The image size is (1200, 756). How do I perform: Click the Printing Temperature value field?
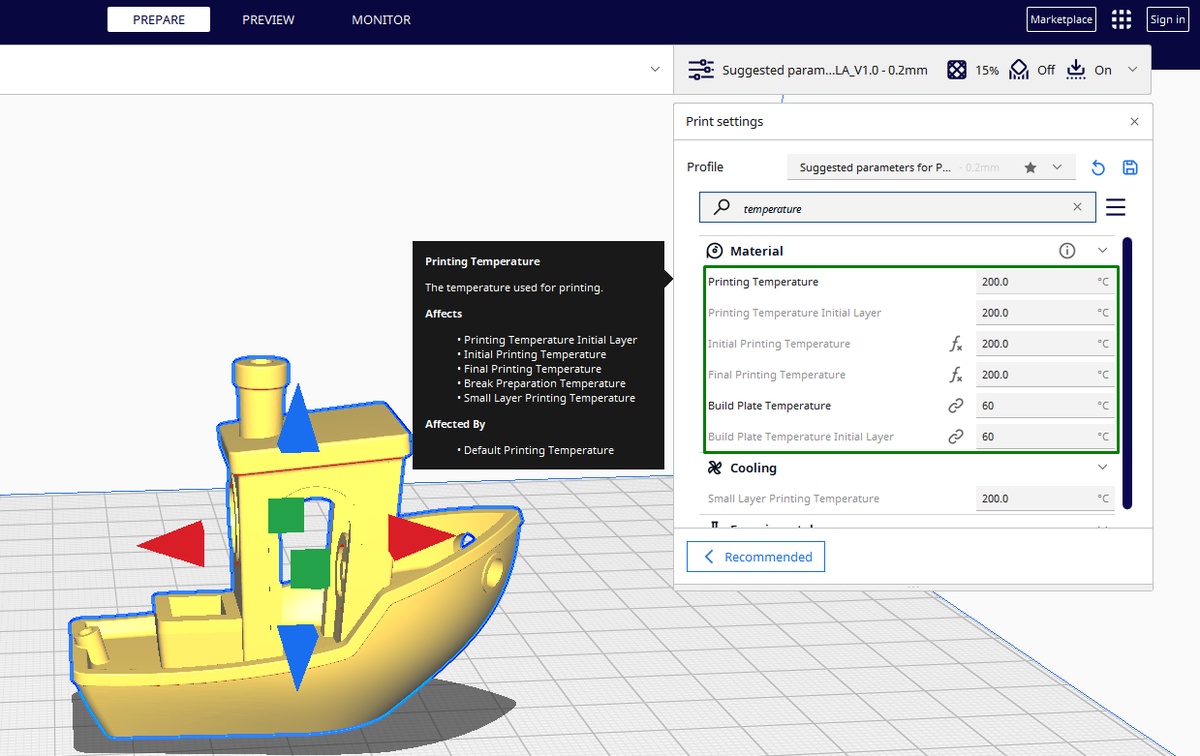point(1045,282)
